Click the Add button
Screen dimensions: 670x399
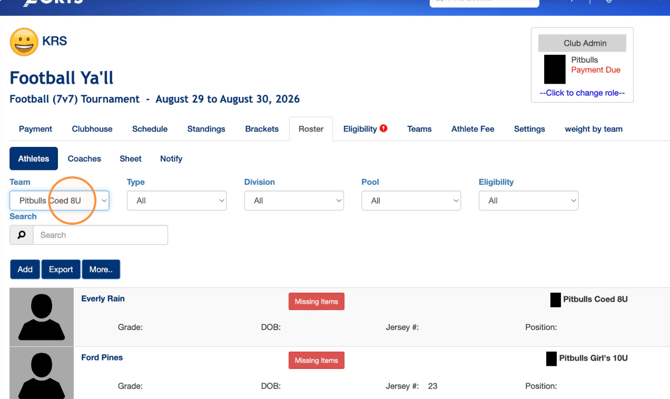point(25,269)
